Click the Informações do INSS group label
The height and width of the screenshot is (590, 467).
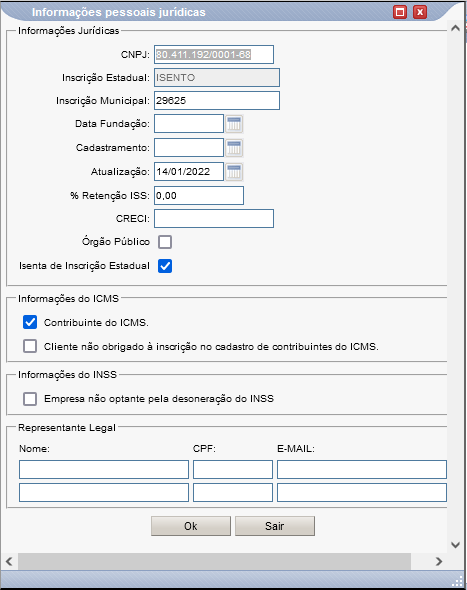(x=68, y=375)
